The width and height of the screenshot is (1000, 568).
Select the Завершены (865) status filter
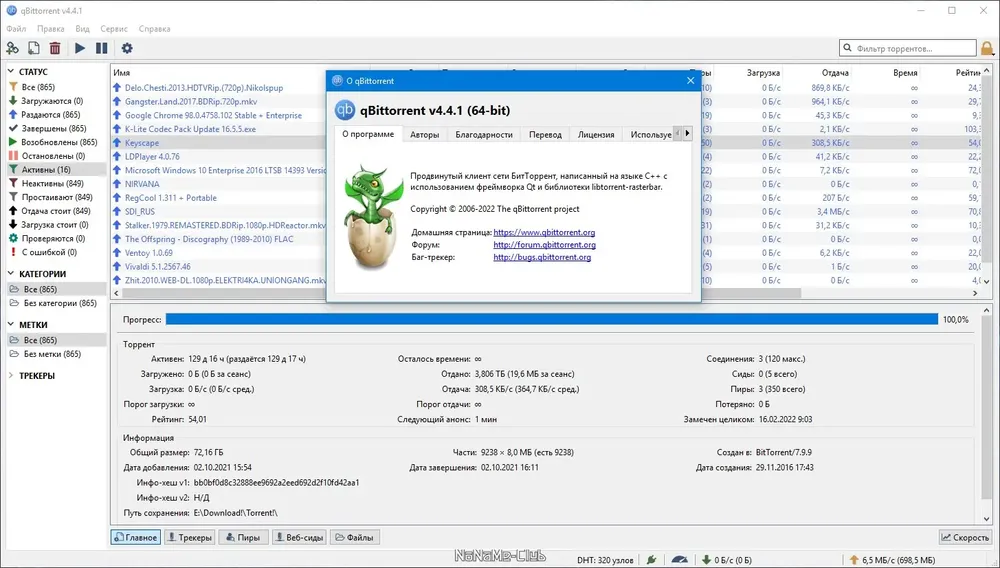[x=56, y=128]
